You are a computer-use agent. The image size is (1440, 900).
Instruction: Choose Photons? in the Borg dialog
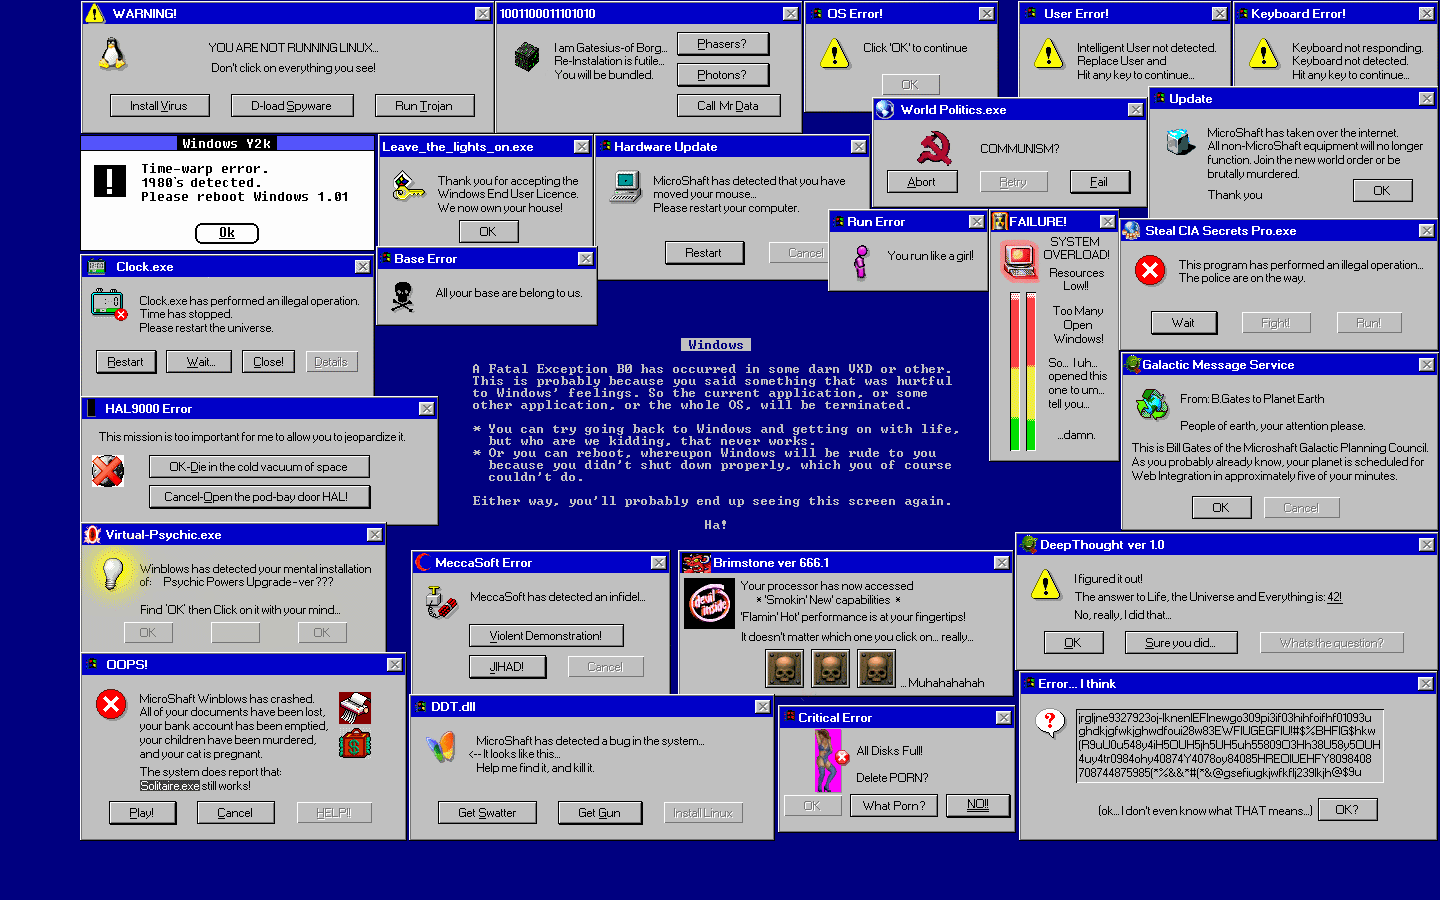tap(722, 75)
